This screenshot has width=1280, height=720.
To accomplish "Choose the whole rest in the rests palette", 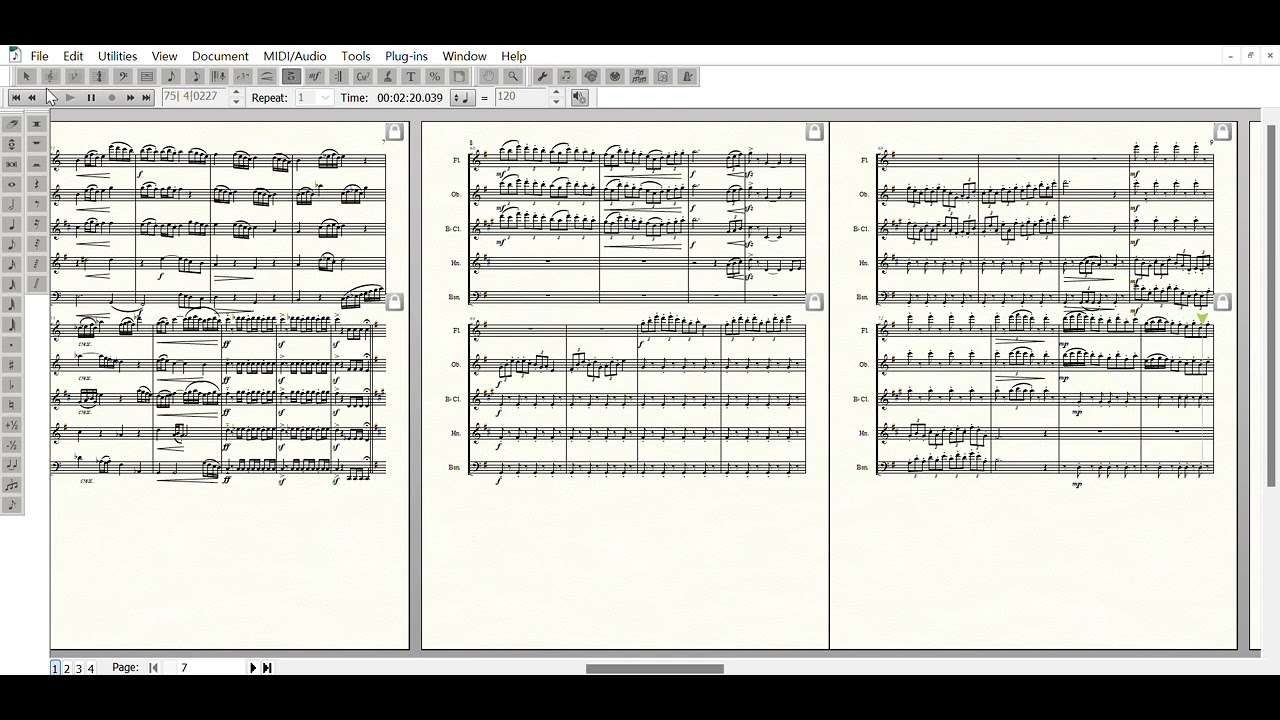I will (x=37, y=143).
